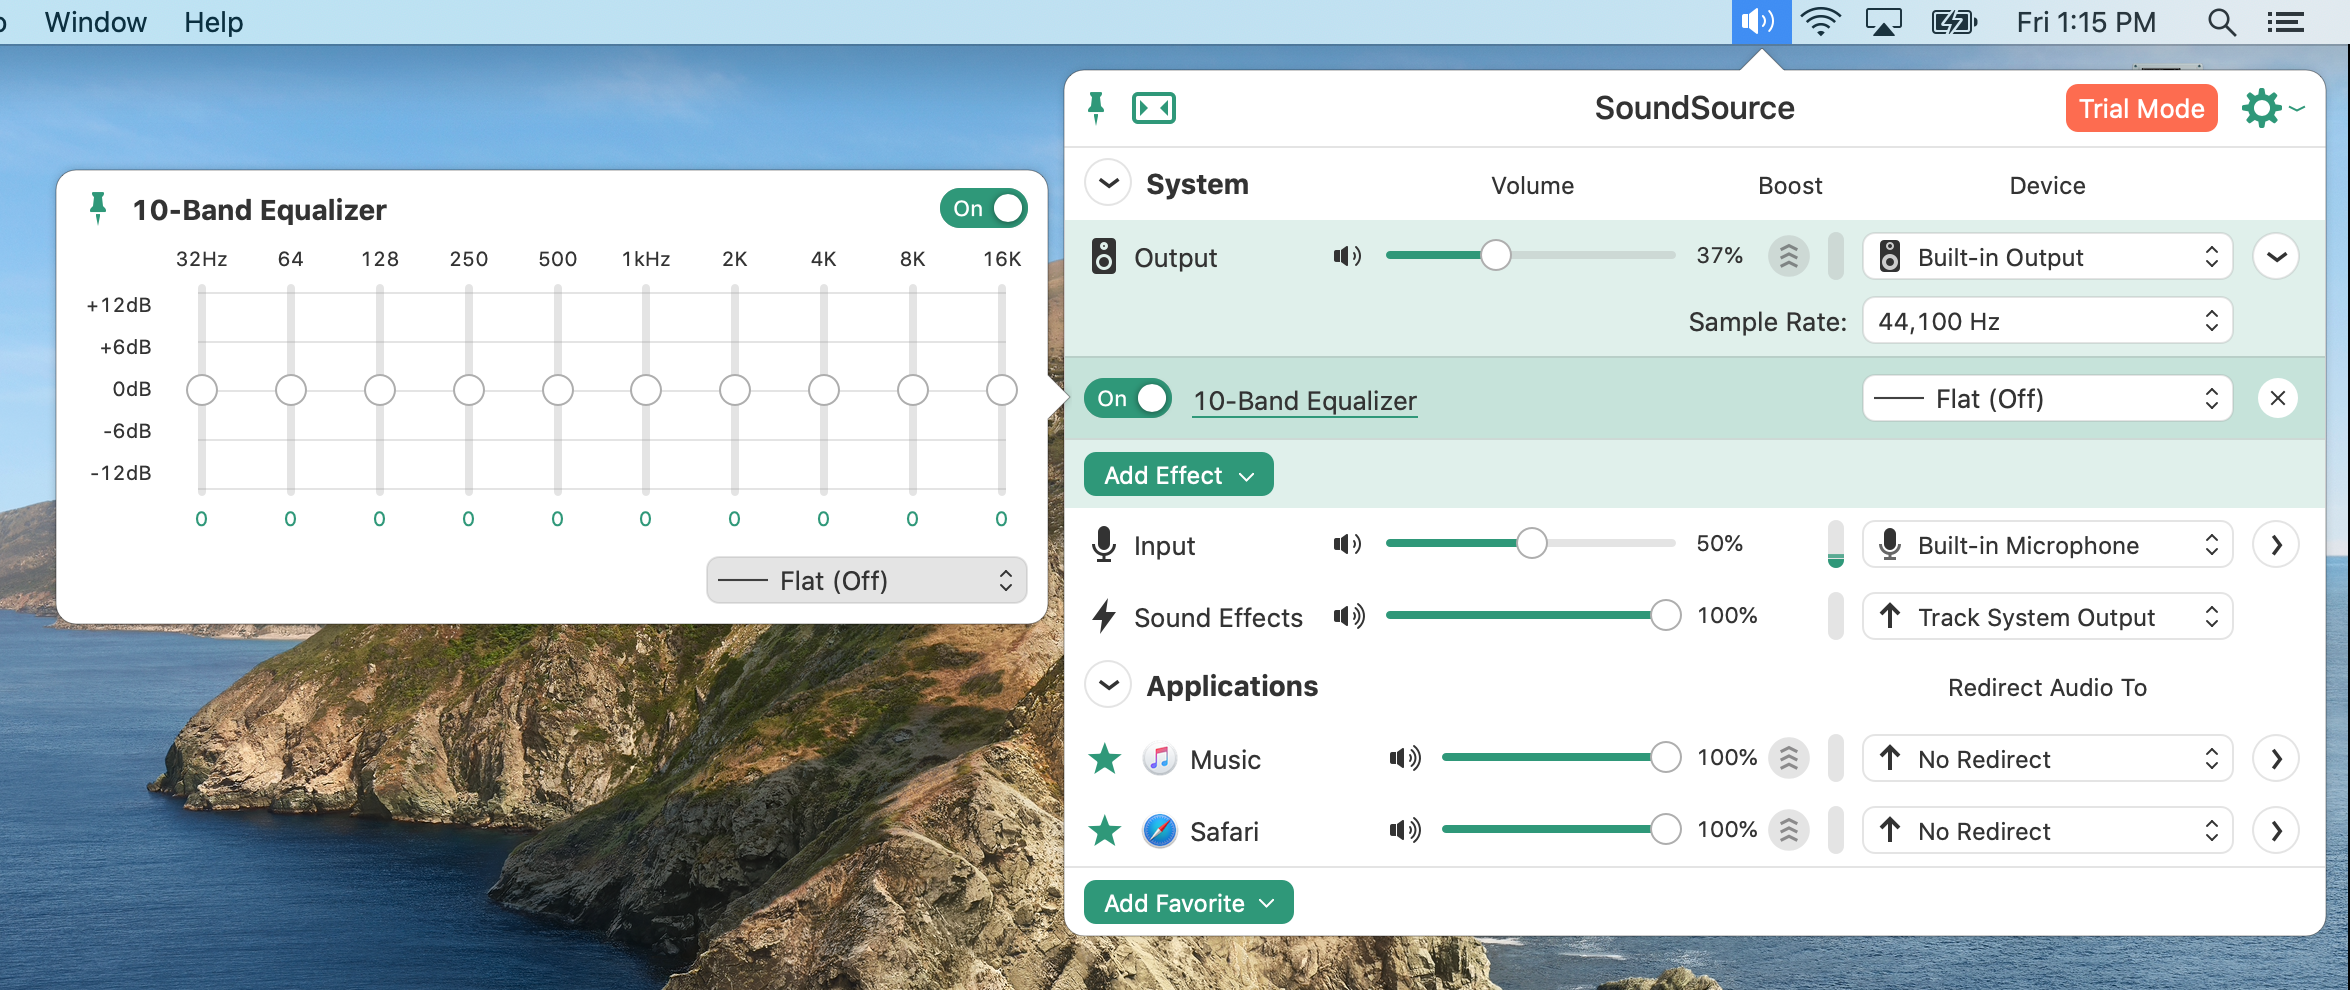2350x990 pixels.
Task: Click the 500 equalizer band knob
Action: tap(558, 390)
